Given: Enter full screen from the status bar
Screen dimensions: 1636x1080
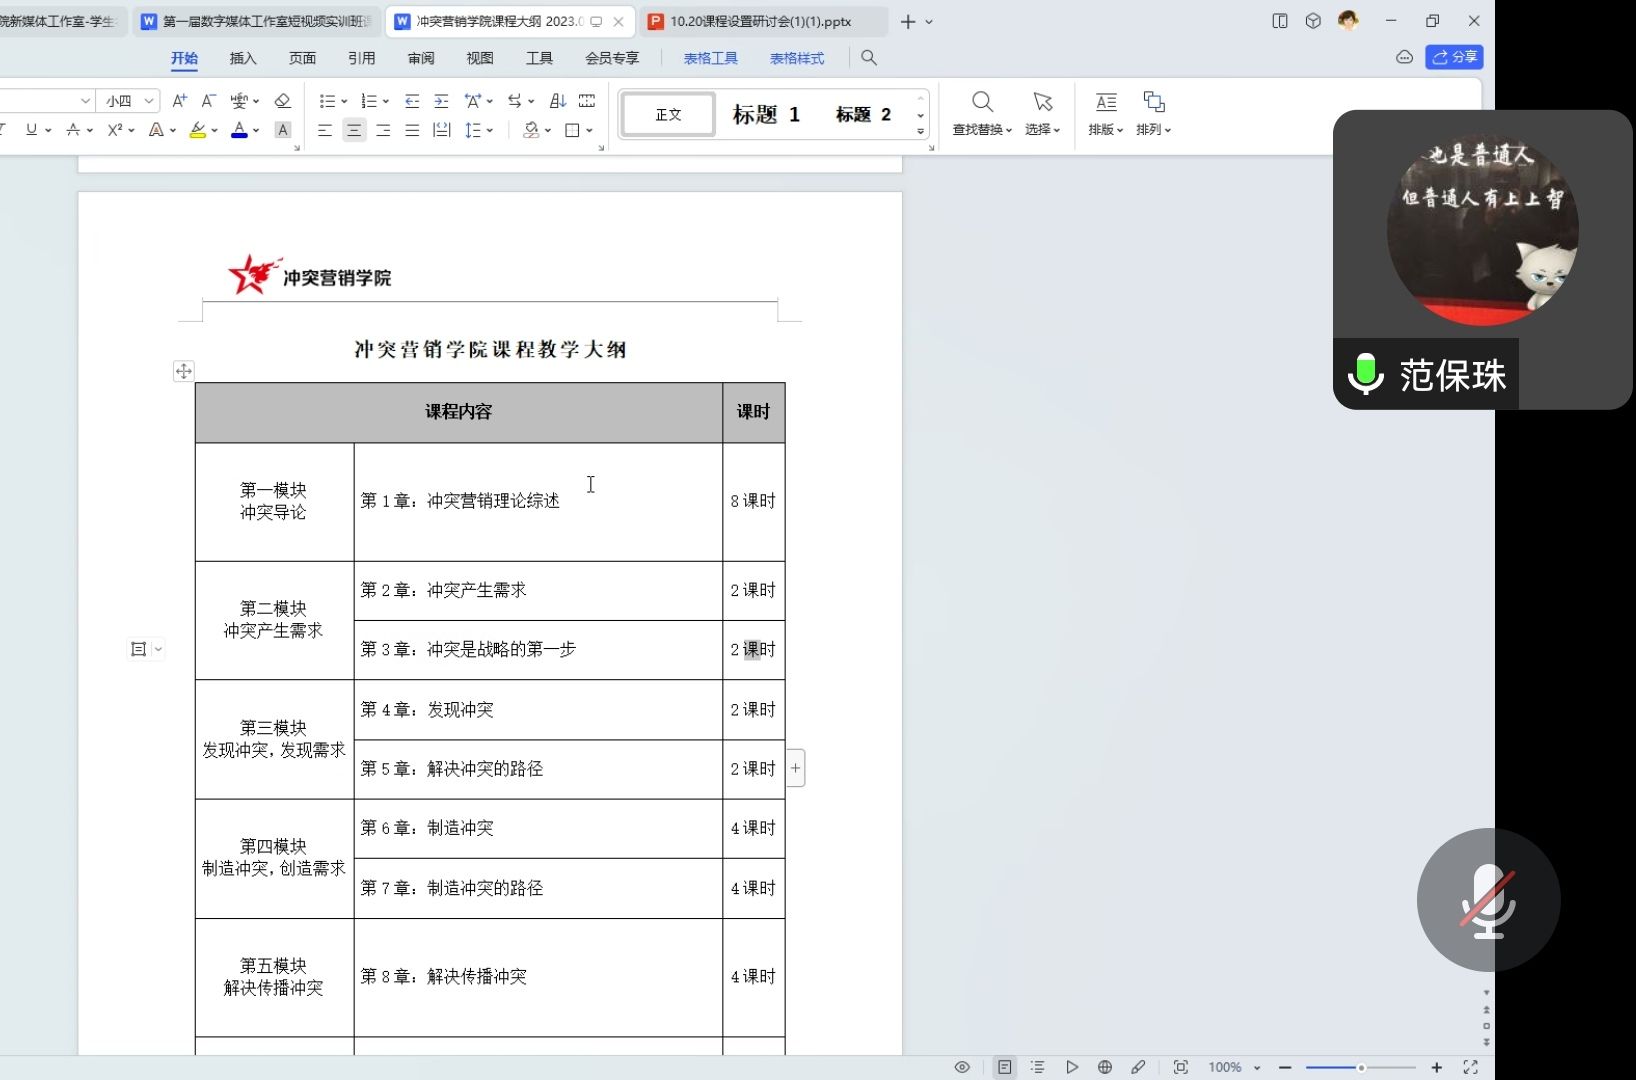Looking at the screenshot, I should [x=1470, y=1067].
